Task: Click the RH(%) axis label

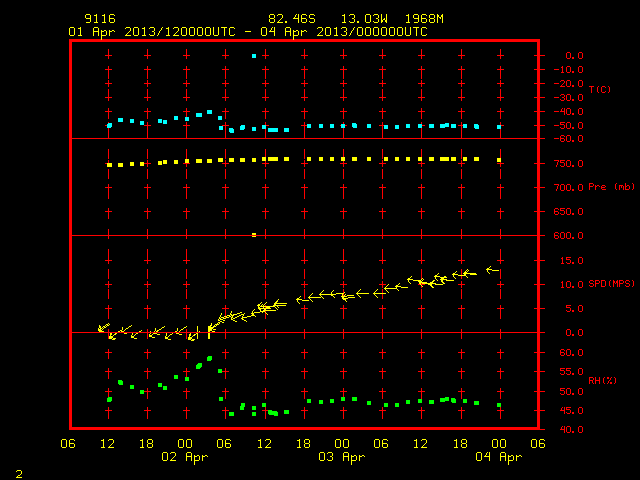Action: point(602,380)
